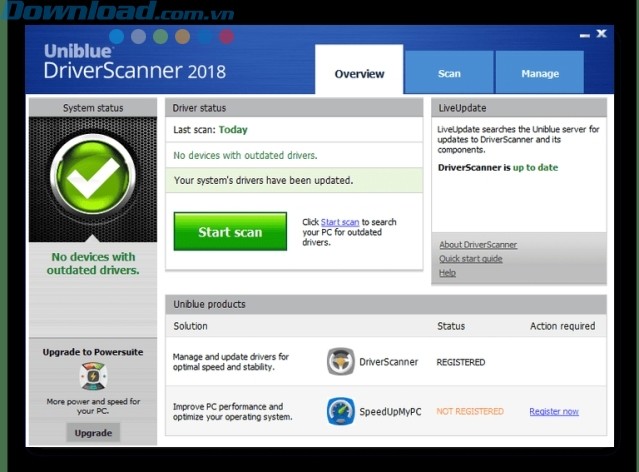Click the Driver status panel header
Viewport: 639px width, 472px height.
coord(294,108)
